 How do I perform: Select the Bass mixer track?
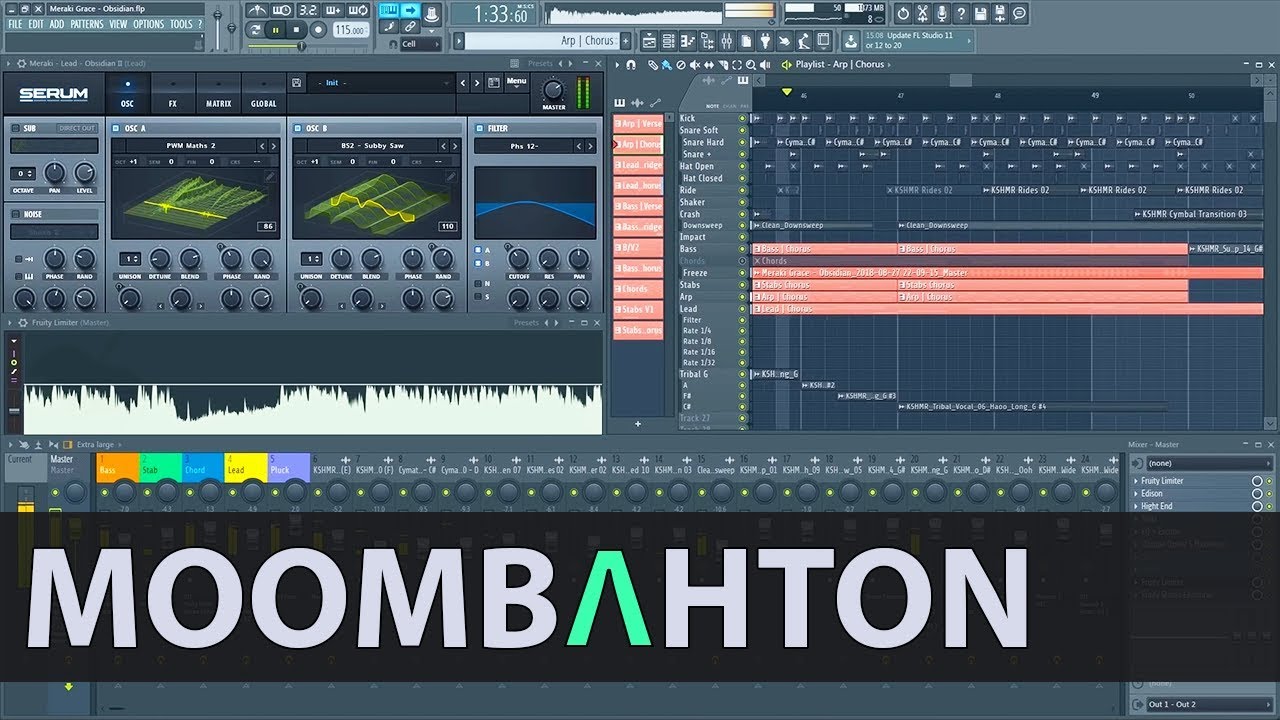click(118, 467)
